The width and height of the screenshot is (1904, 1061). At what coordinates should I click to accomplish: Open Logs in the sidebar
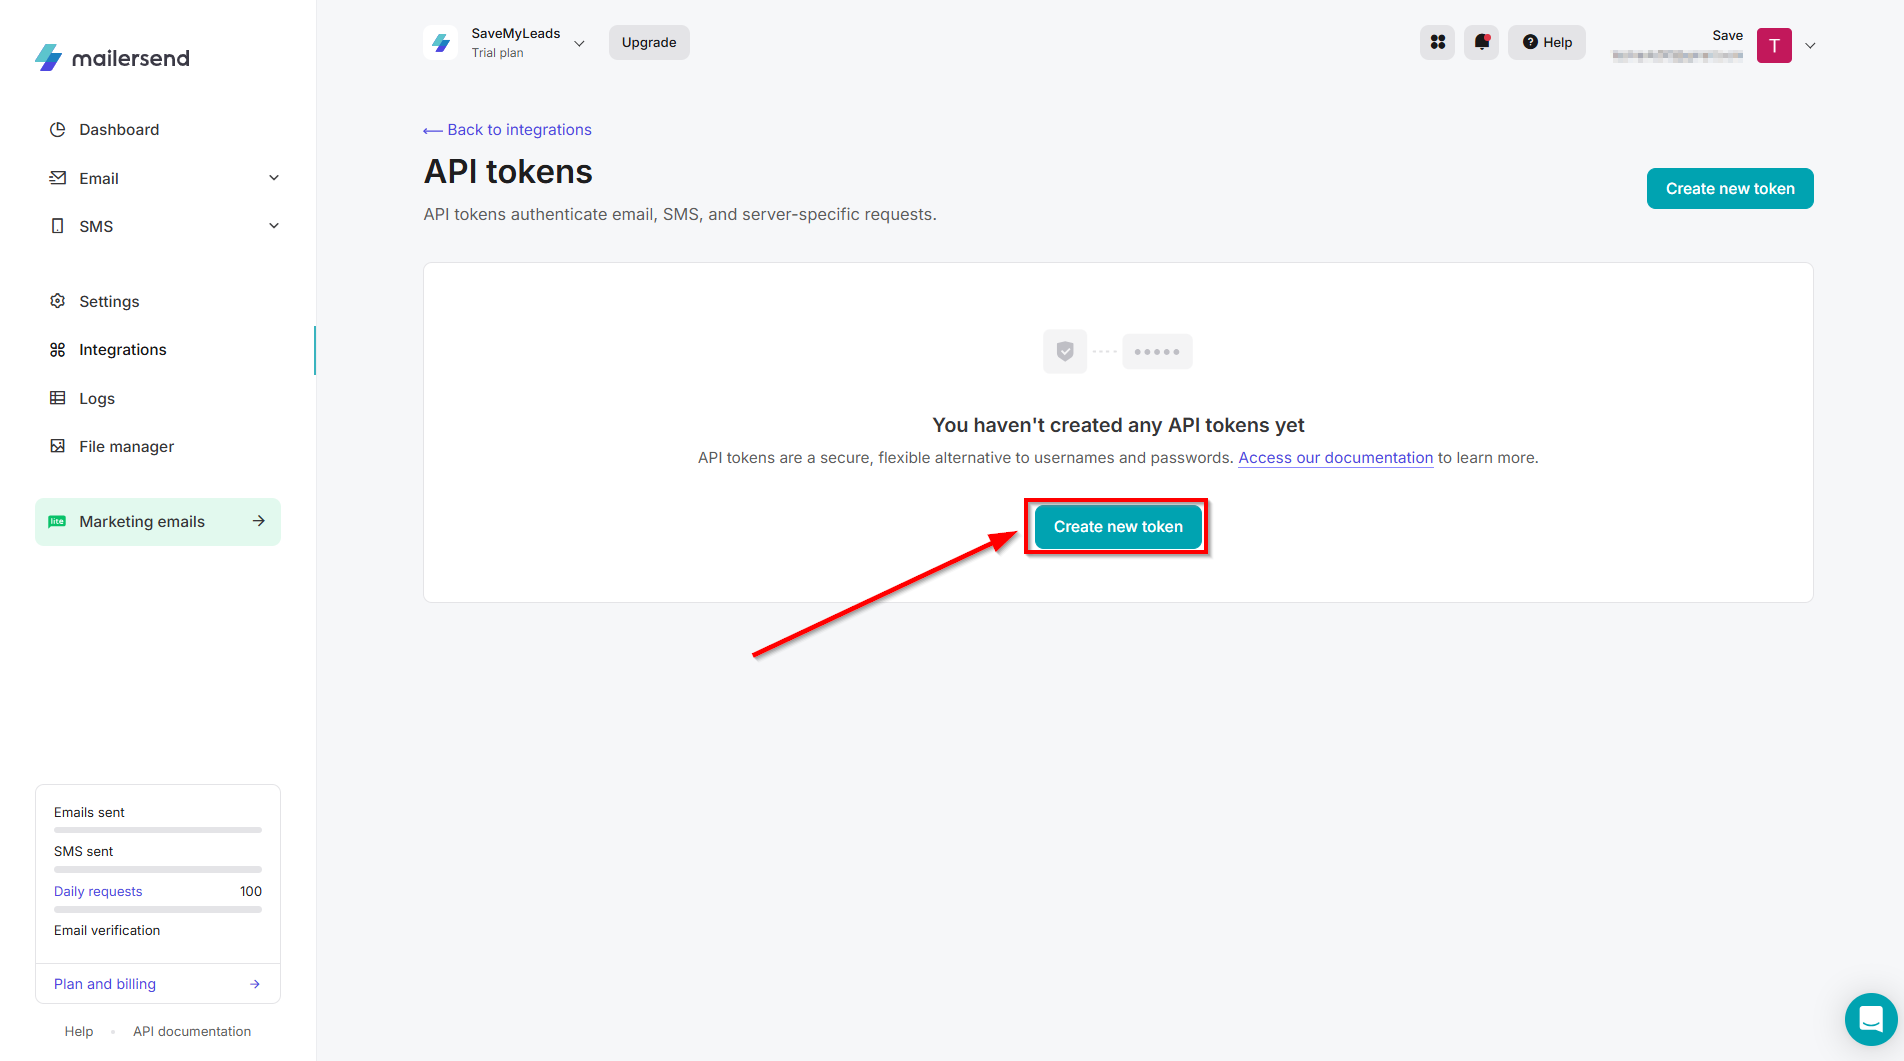(97, 398)
